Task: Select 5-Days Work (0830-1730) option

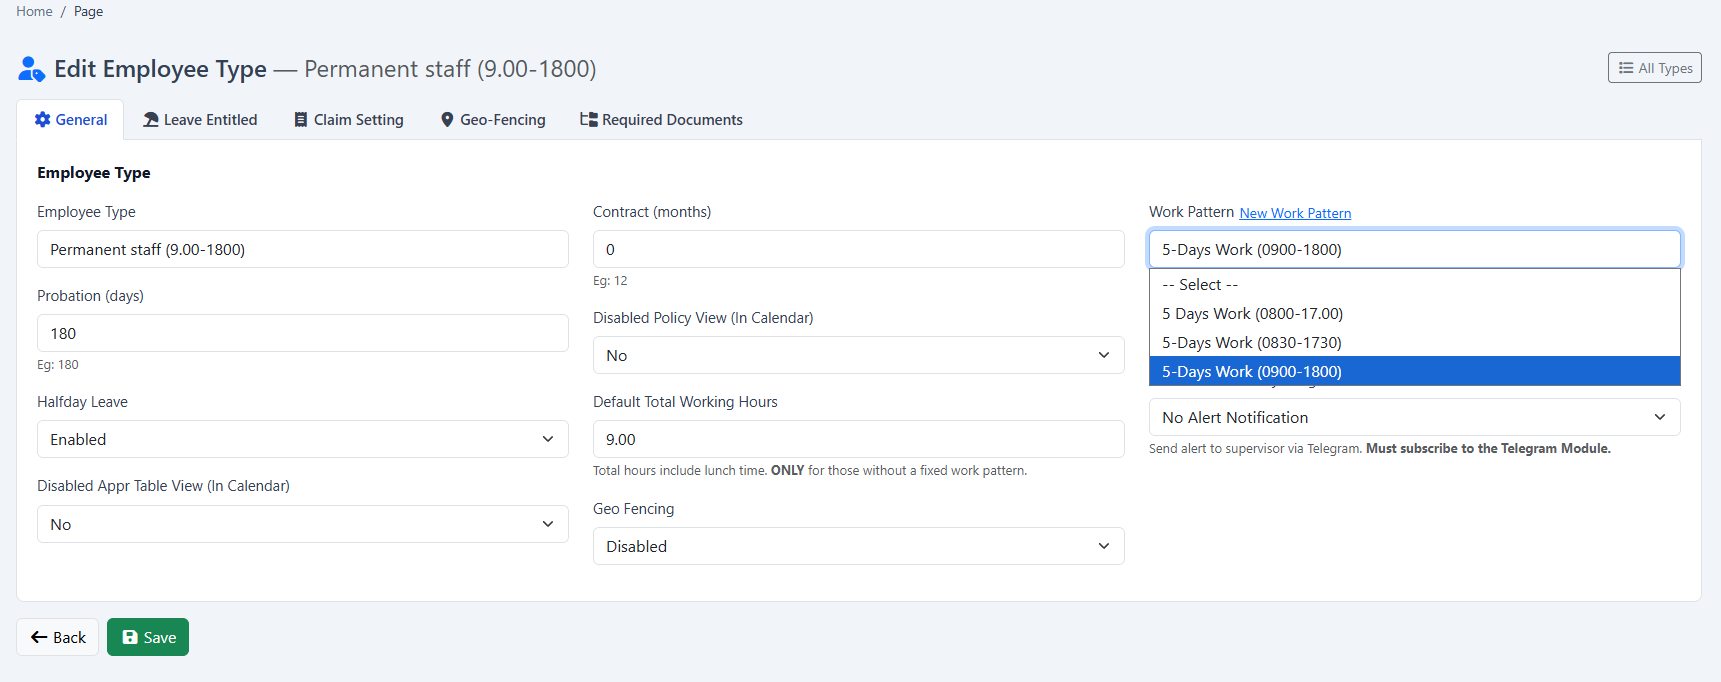Action: [x=1414, y=343]
